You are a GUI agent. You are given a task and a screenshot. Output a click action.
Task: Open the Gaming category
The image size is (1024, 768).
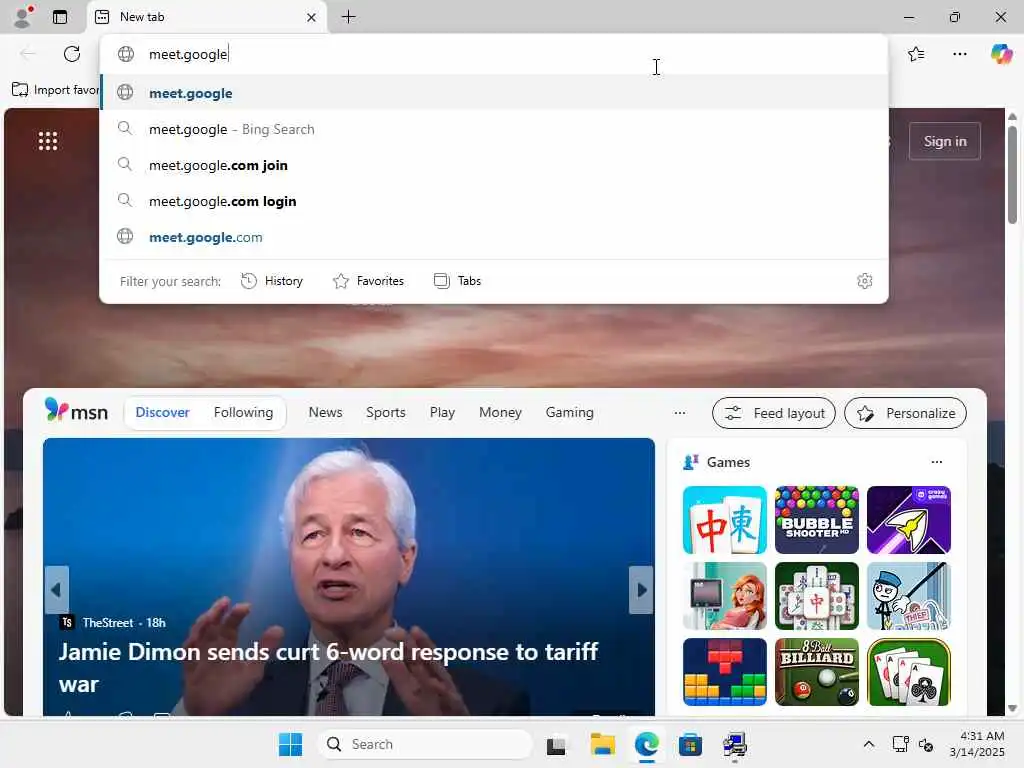[569, 413]
